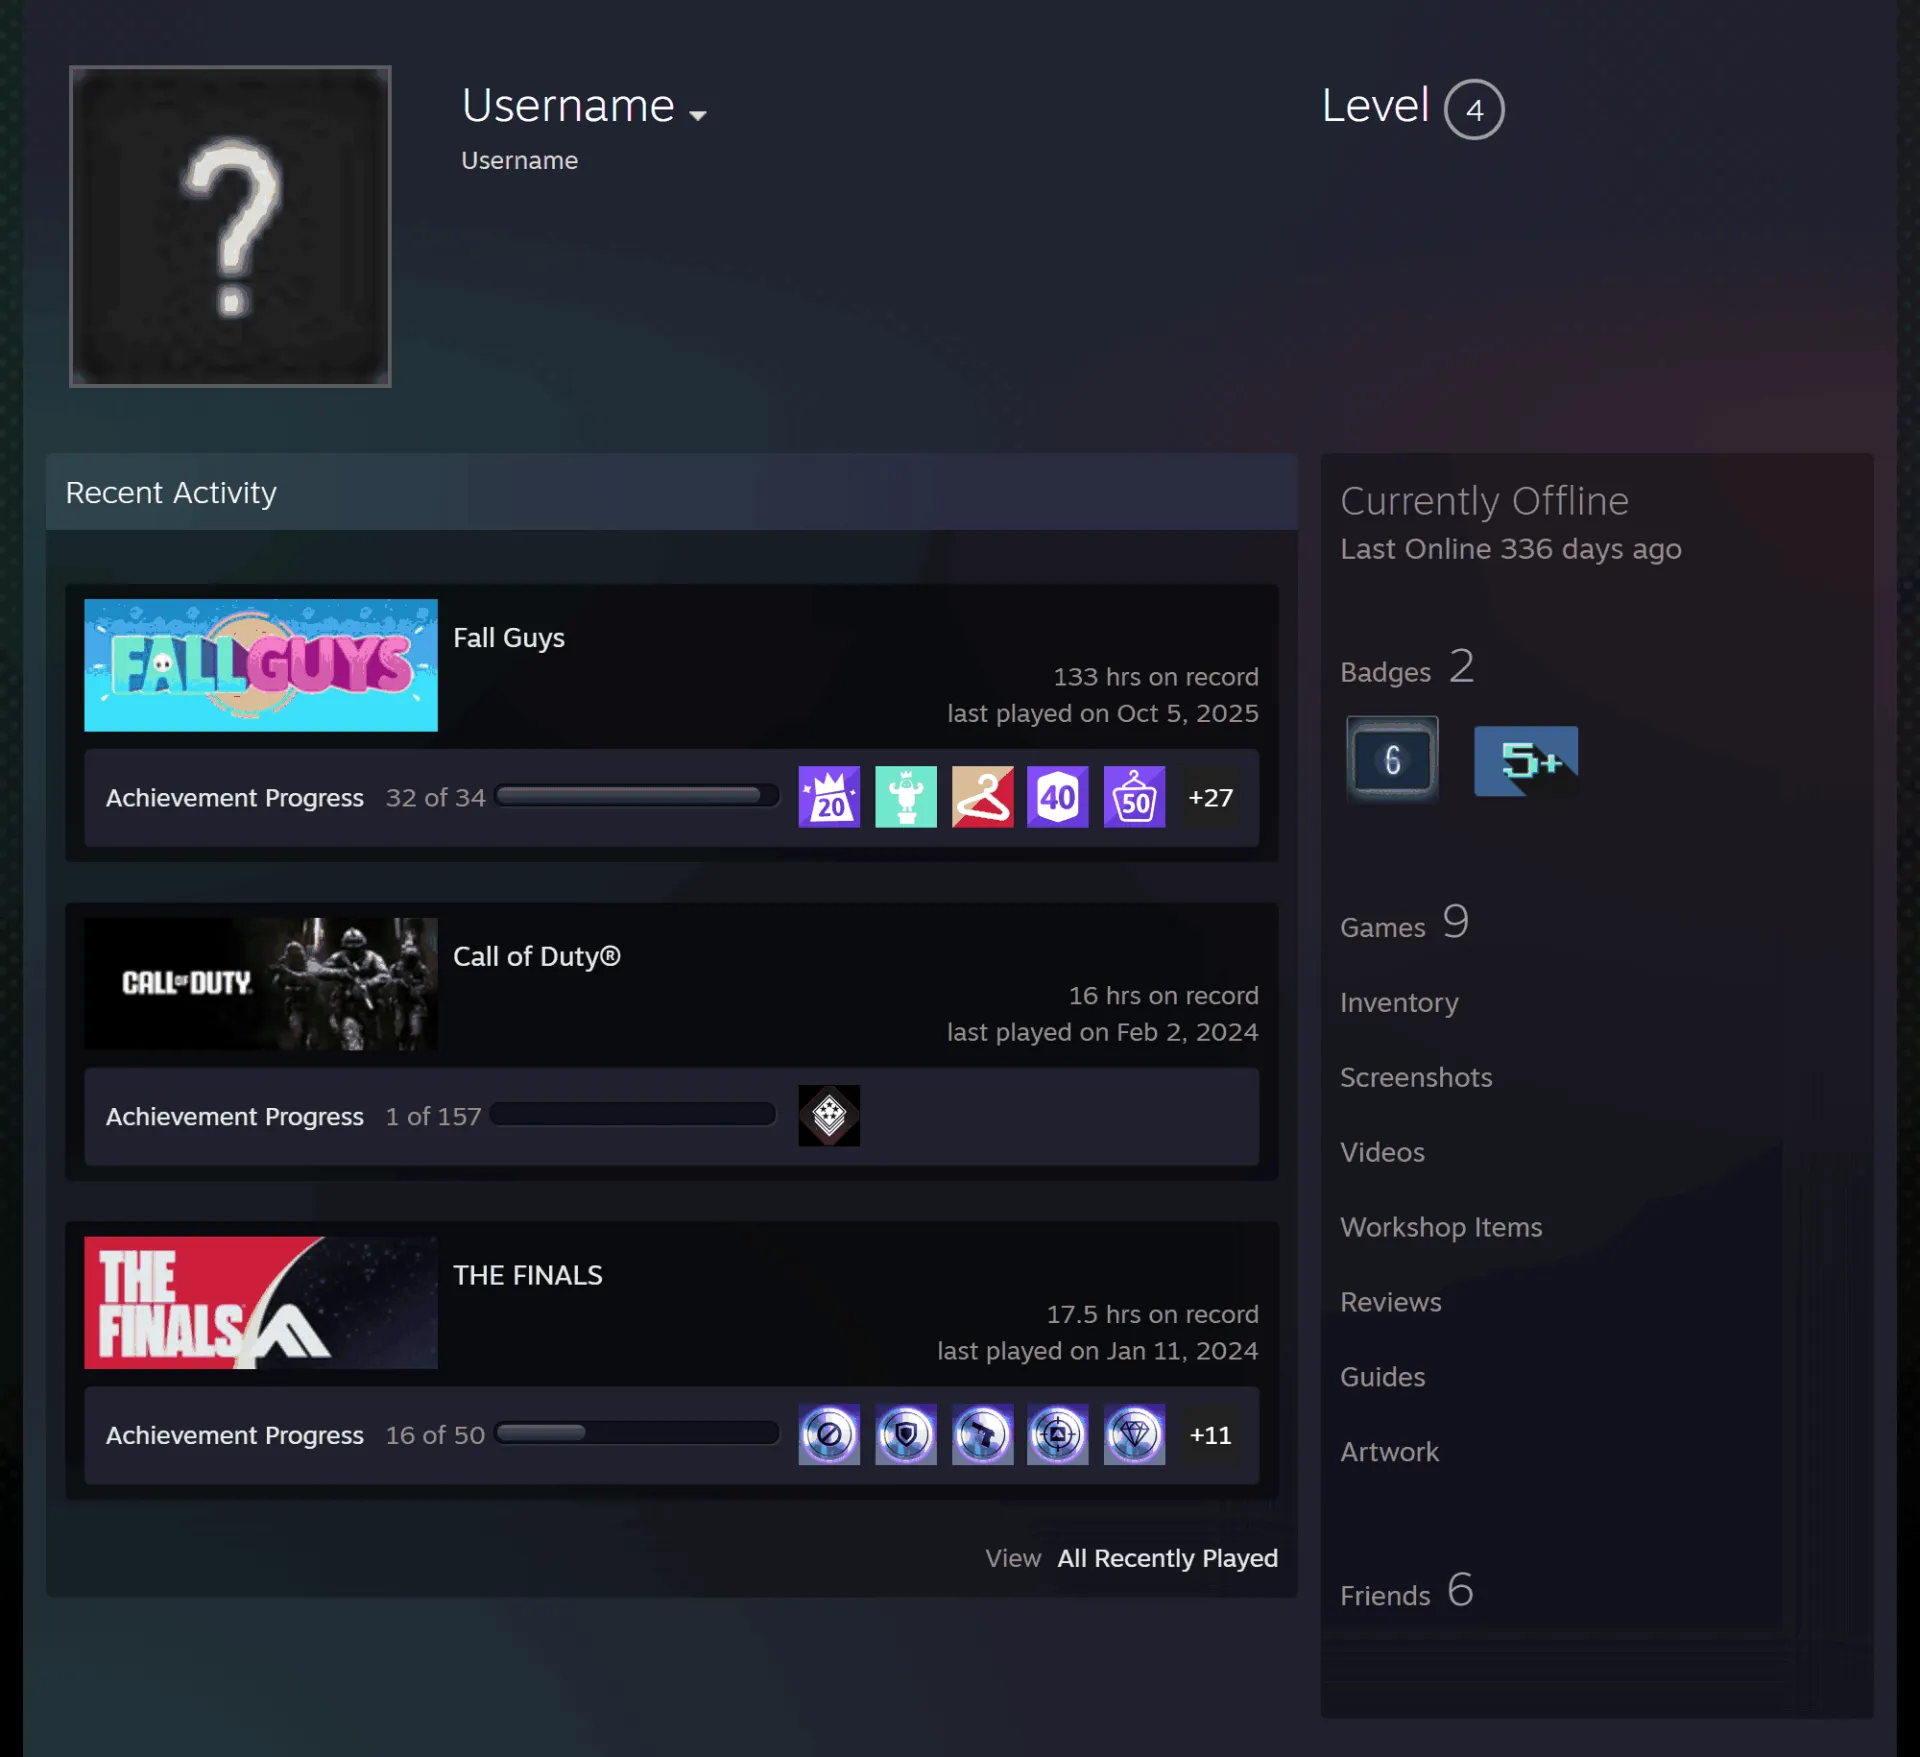Open the Call of Duty game banner
The height and width of the screenshot is (1757, 1920).
261,983
